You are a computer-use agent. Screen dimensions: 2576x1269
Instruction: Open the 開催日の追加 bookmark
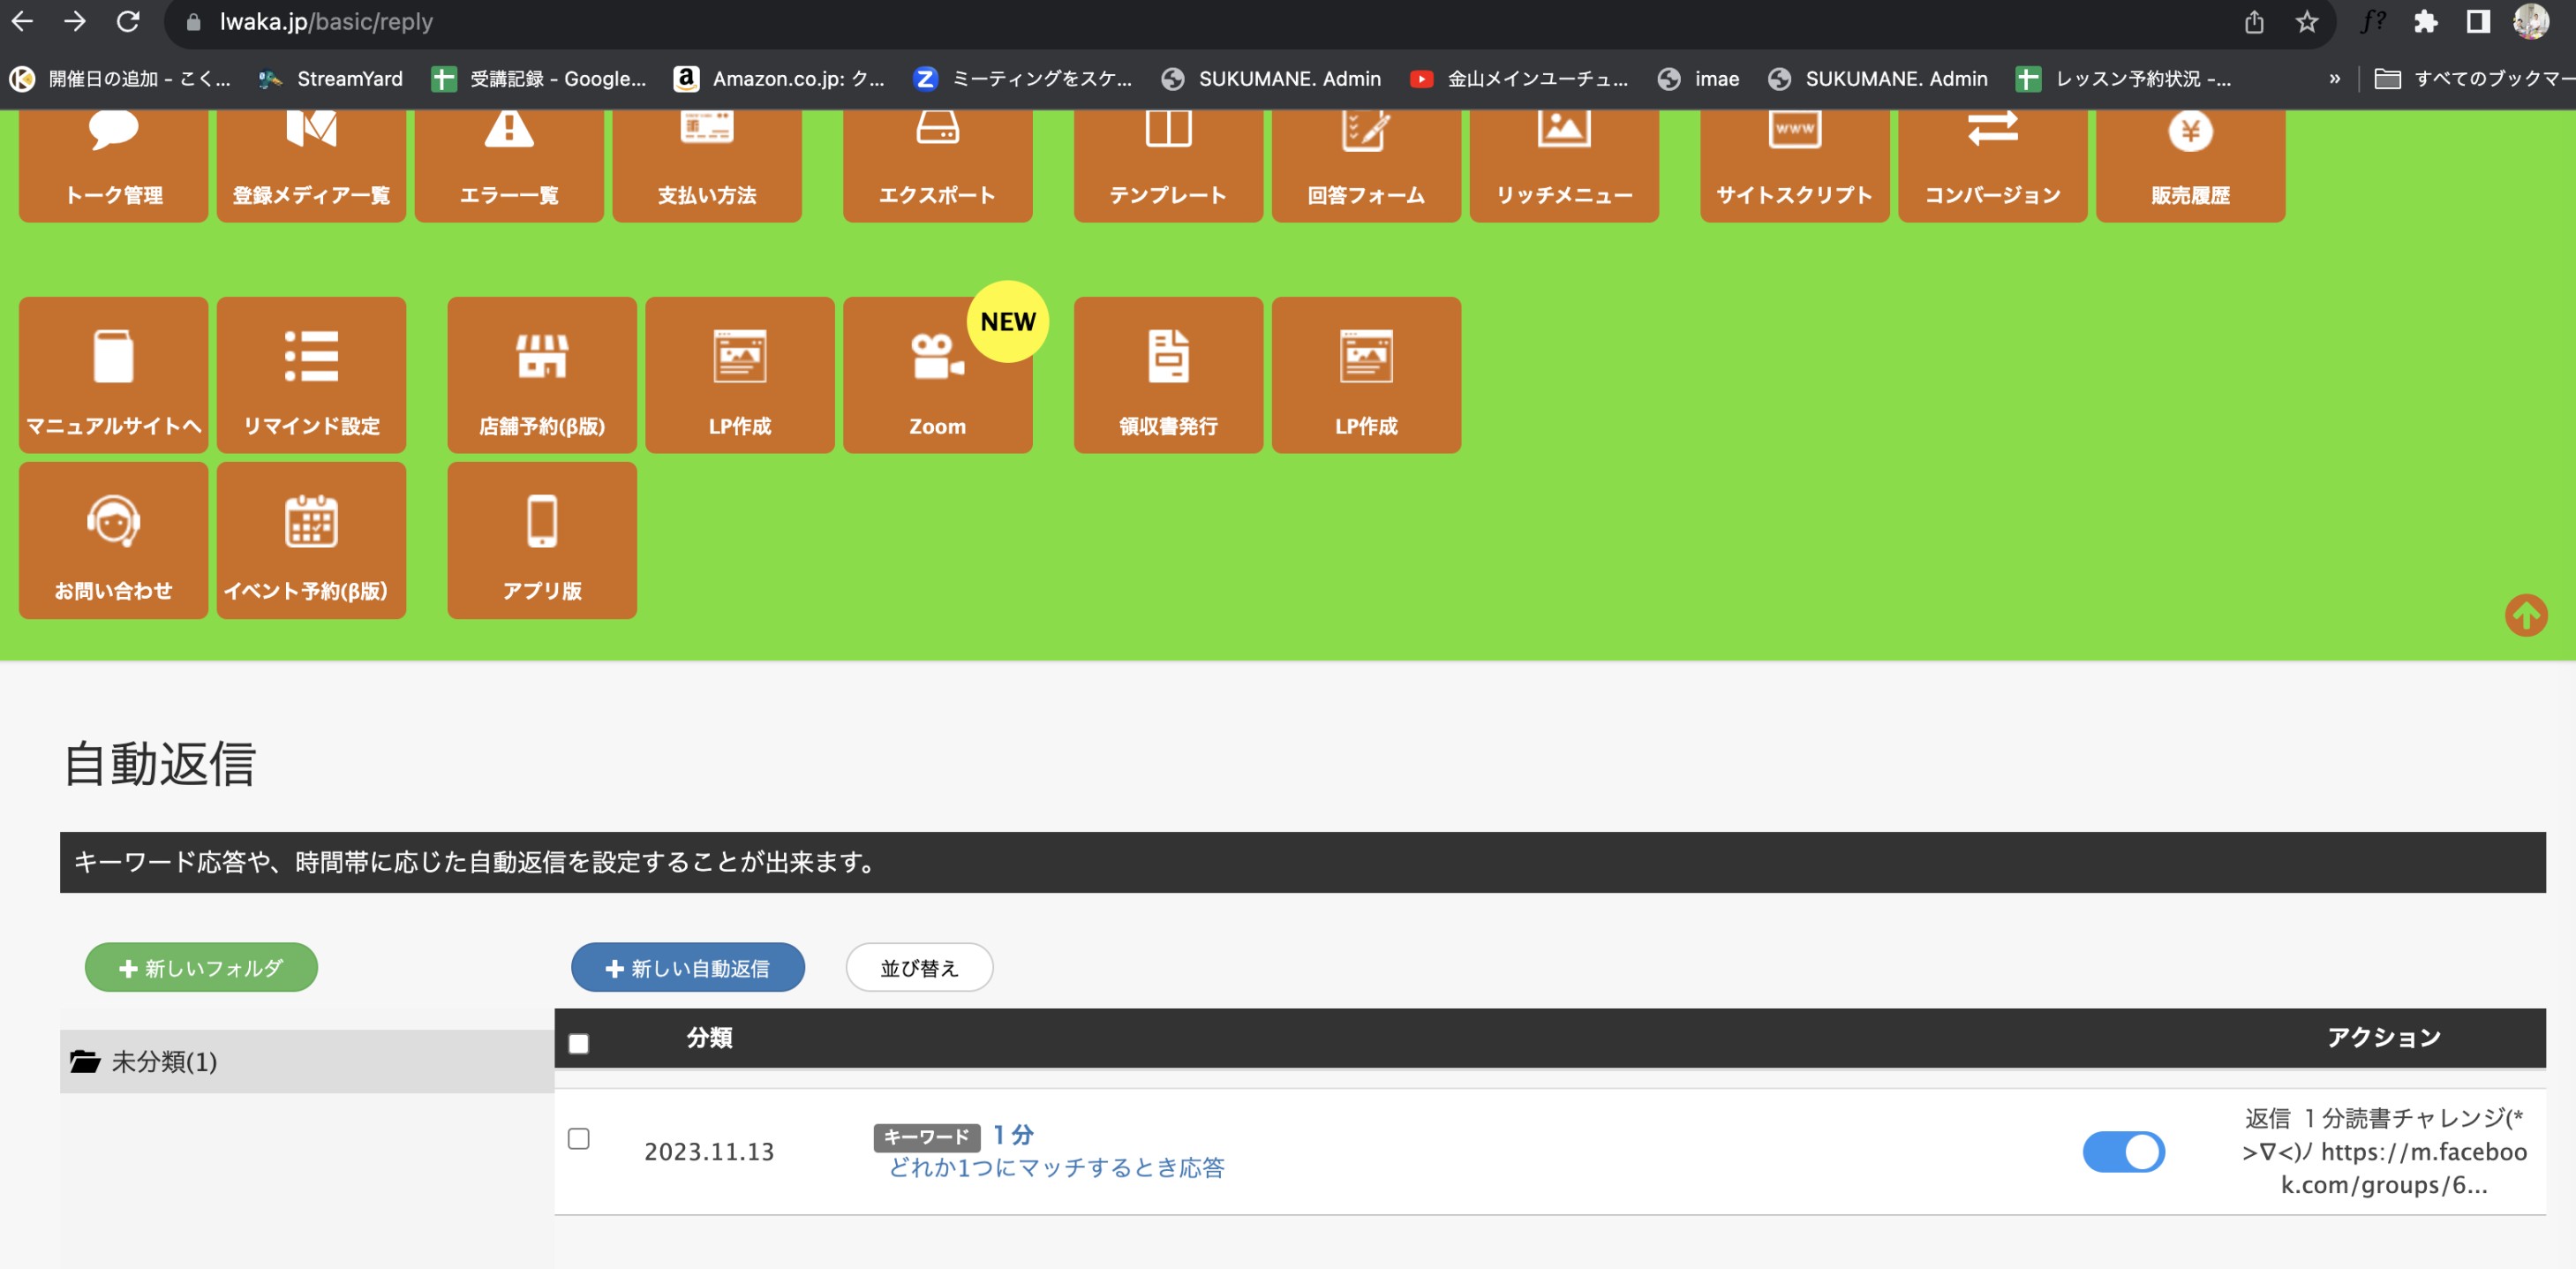click(x=121, y=79)
